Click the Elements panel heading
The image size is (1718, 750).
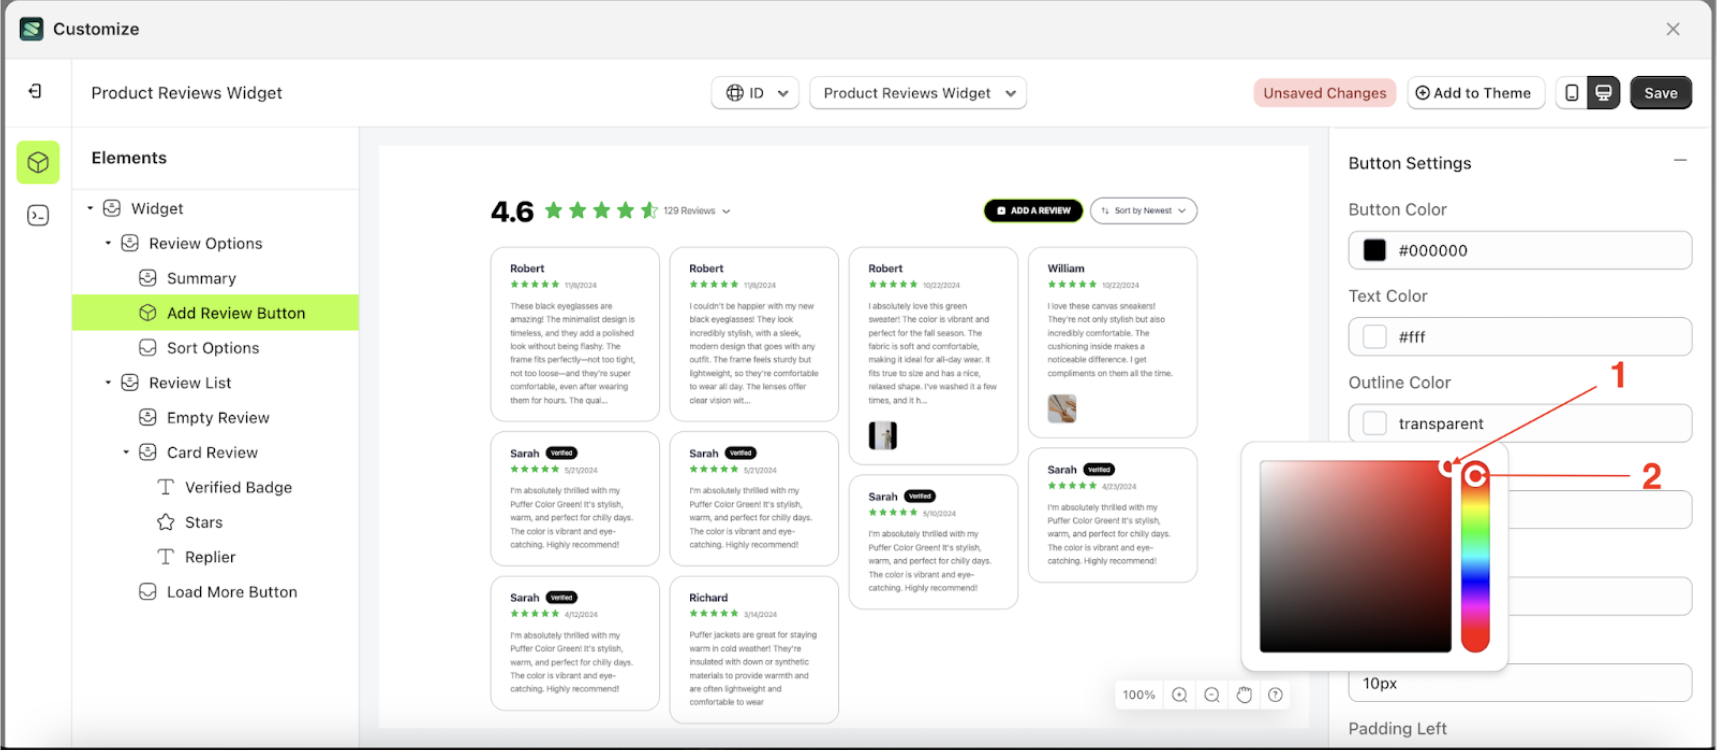[129, 158]
